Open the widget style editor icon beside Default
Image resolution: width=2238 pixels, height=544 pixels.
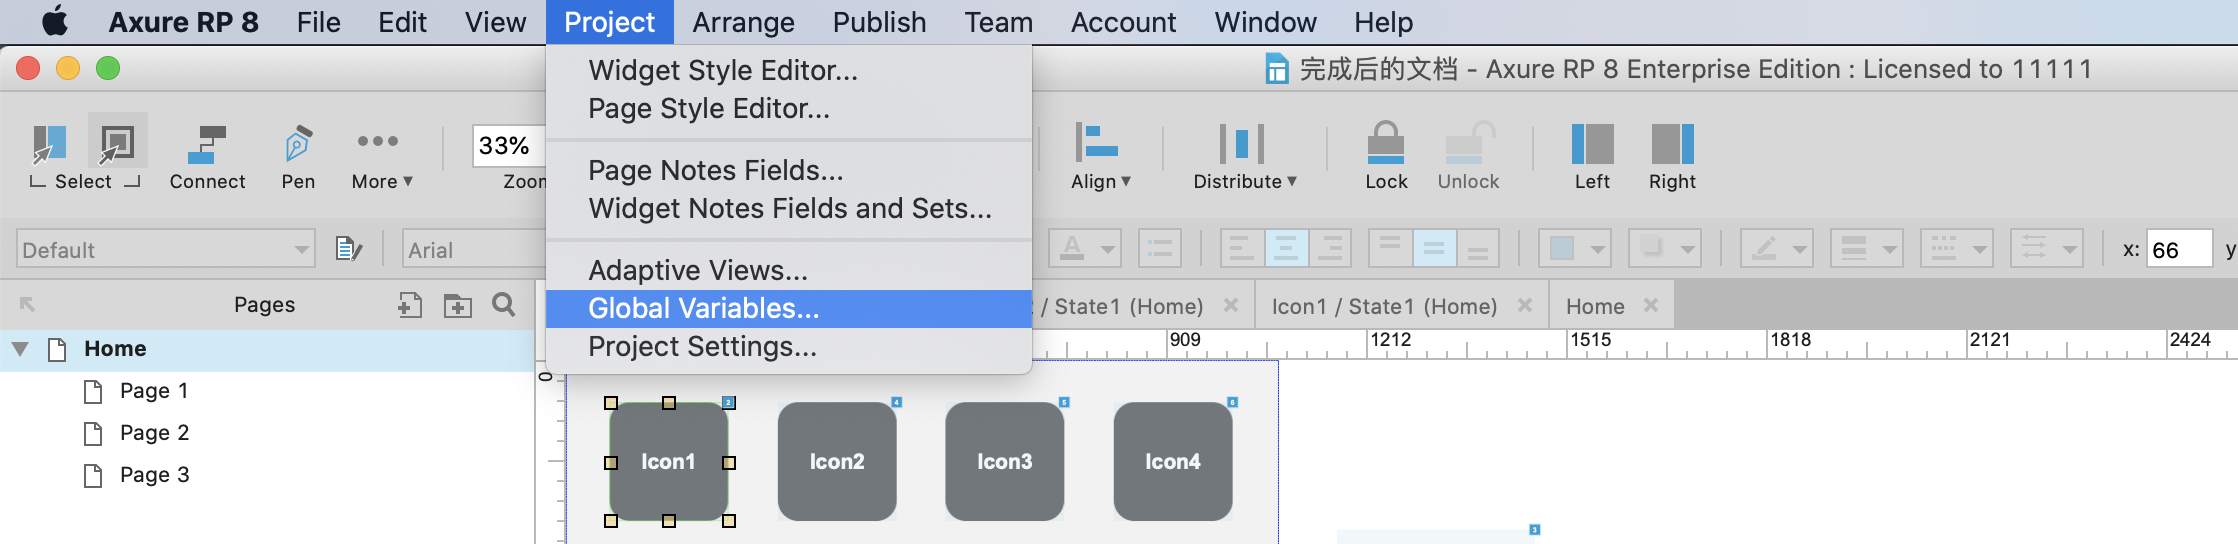348,249
